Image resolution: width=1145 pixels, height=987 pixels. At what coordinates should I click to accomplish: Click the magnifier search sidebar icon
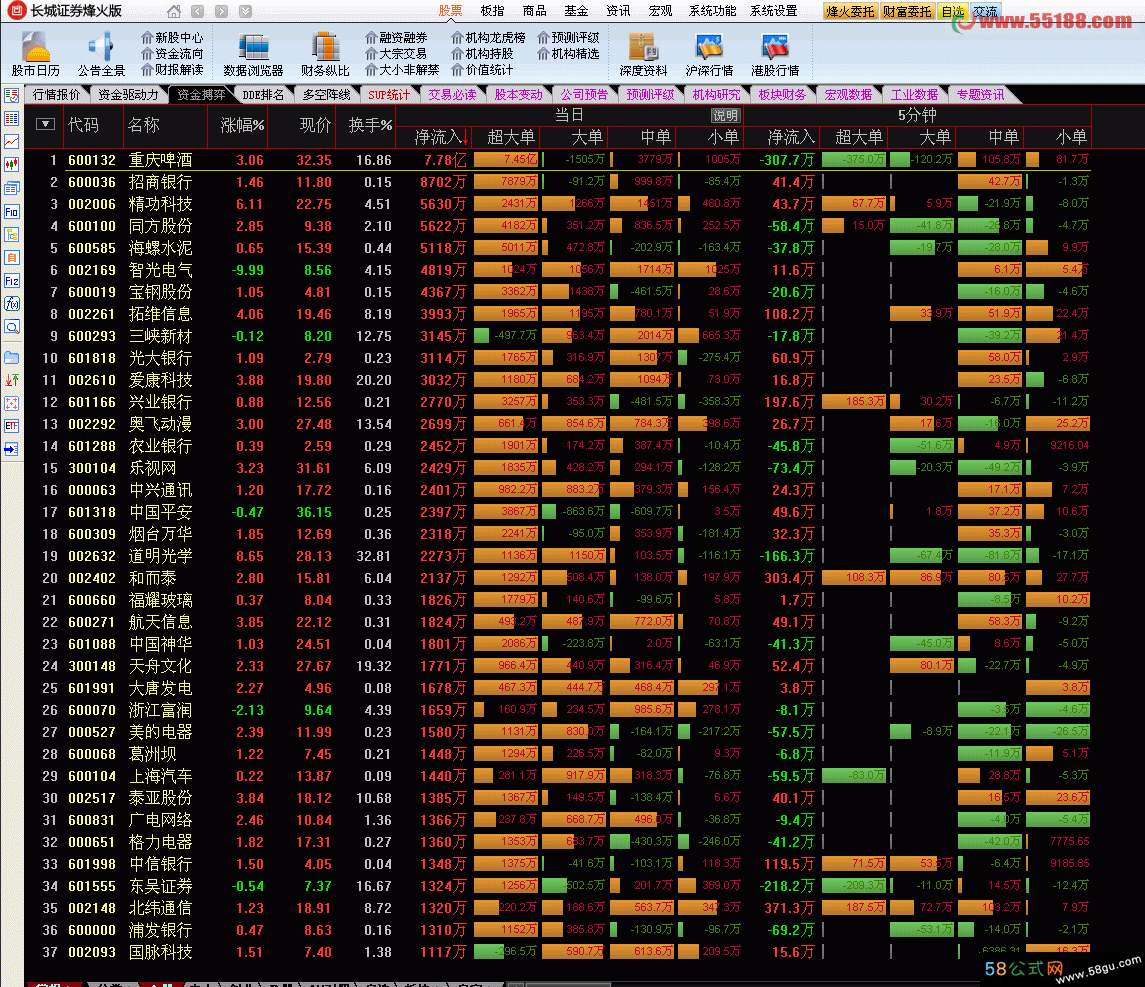(x=12, y=326)
